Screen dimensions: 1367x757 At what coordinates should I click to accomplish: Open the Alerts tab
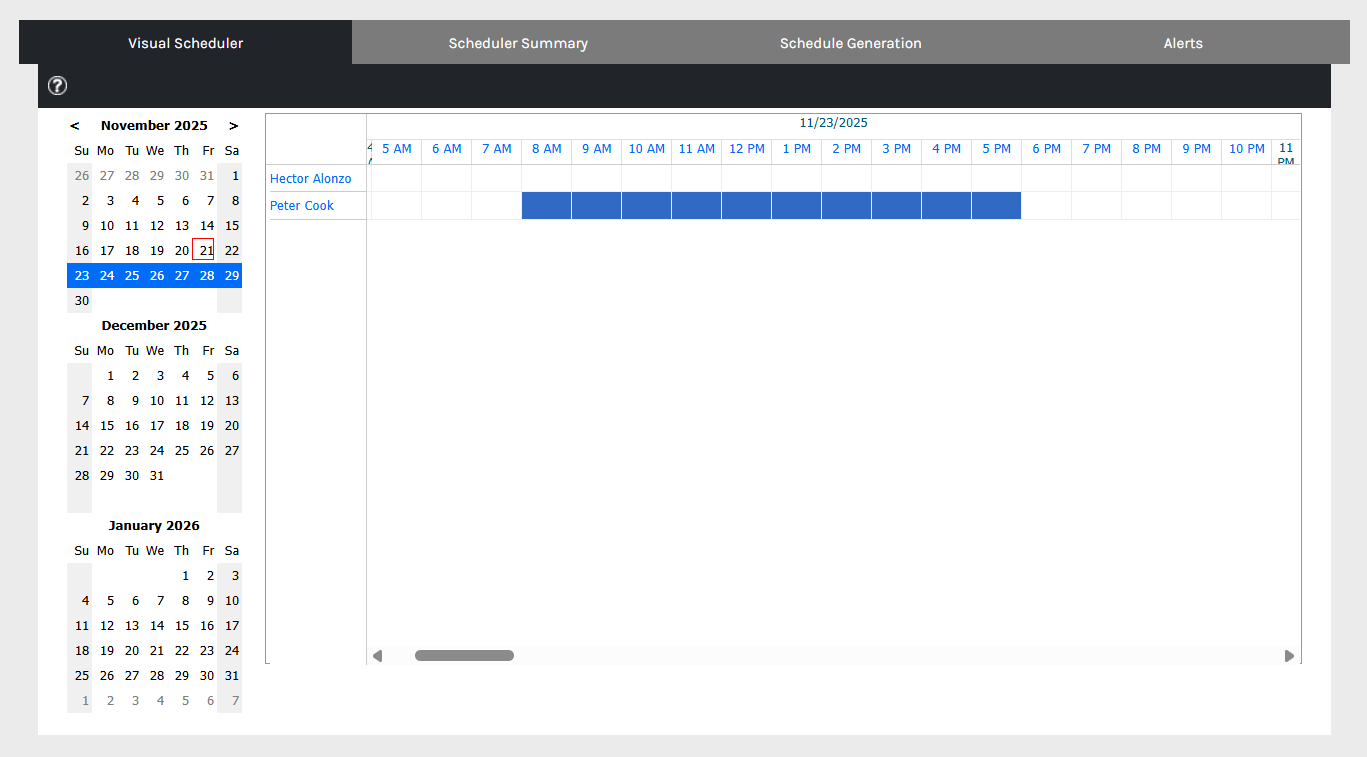(1183, 43)
